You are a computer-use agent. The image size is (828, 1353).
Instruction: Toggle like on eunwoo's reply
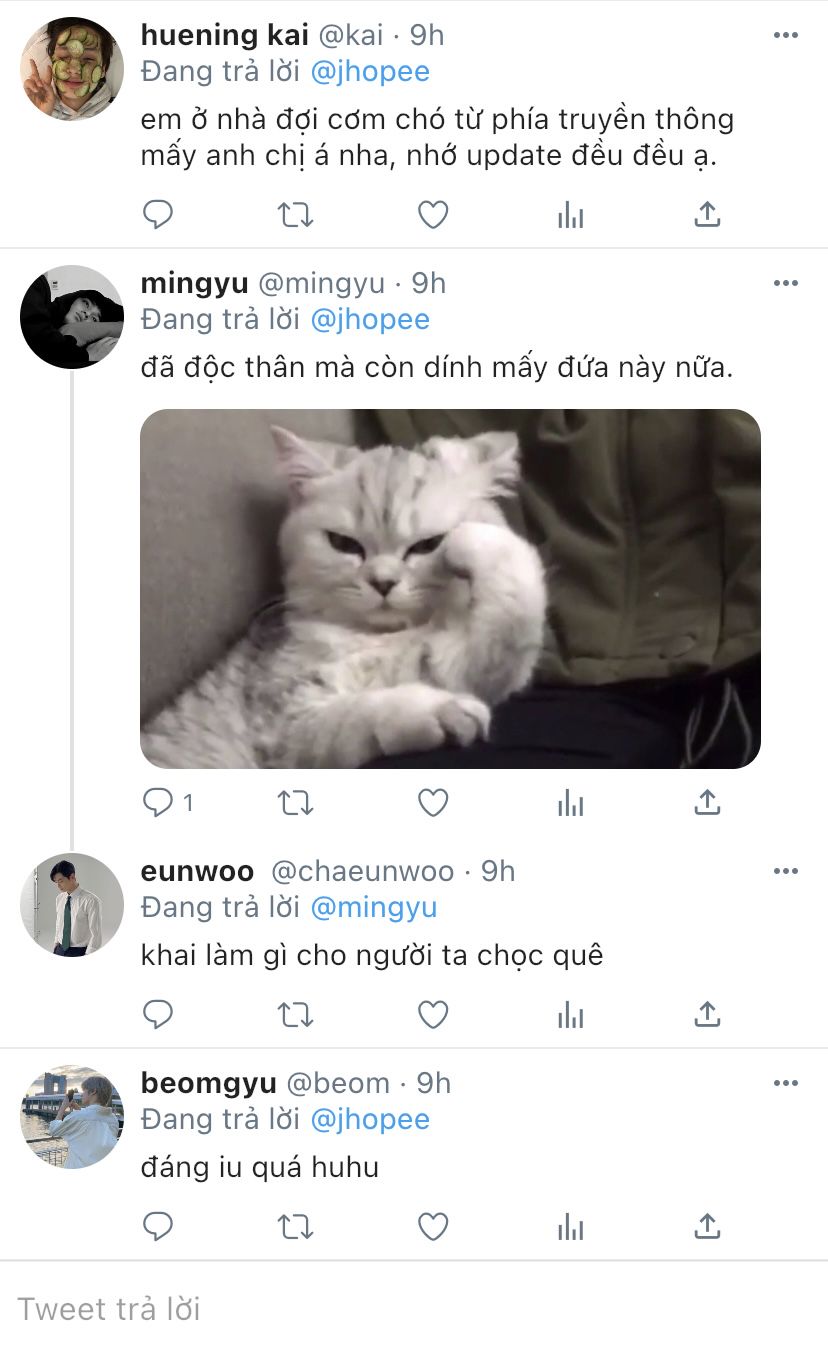click(432, 1014)
